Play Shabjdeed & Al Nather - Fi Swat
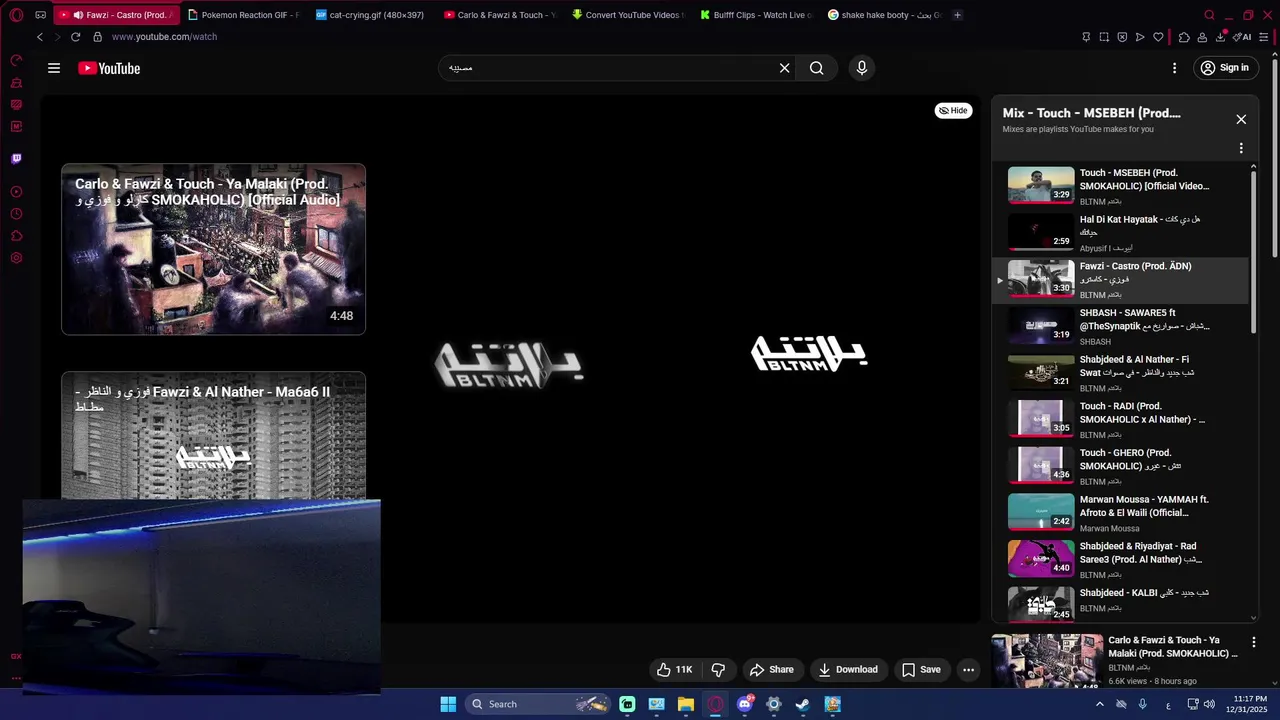Screen dimensions: 1280x720 click(1120, 372)
